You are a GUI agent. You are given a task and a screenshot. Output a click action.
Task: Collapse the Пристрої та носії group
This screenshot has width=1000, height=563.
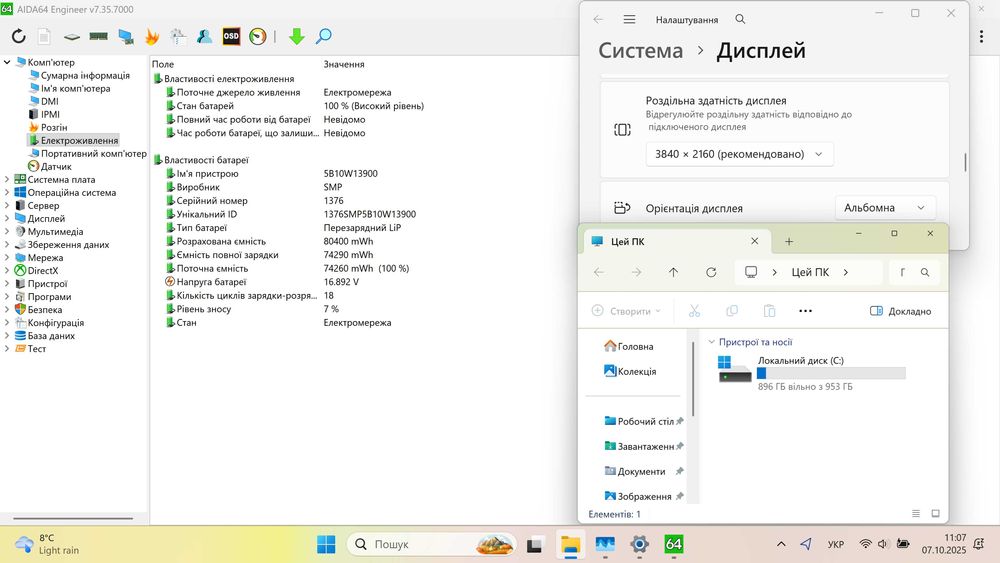(x=711, y=342)
